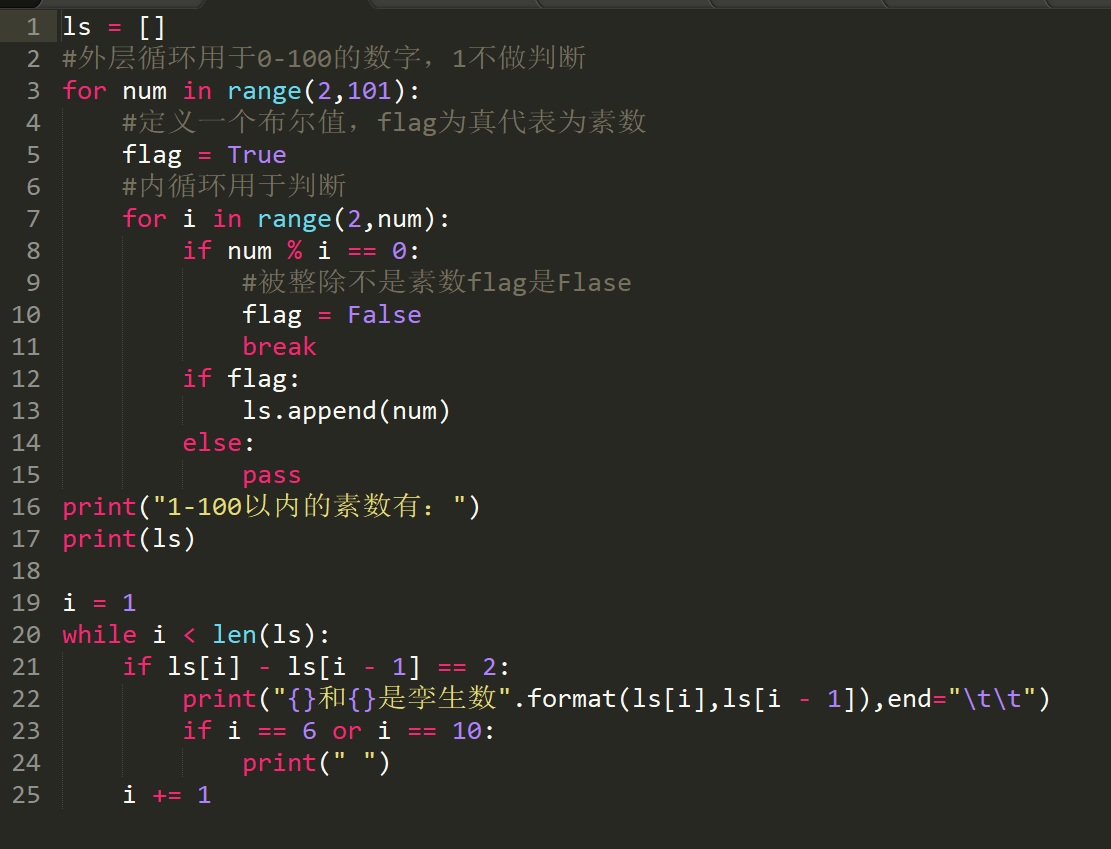Screen dimensions: 1111x849
Task: Click the string '{}和{}是孪生数'
Action: [392, 698]
